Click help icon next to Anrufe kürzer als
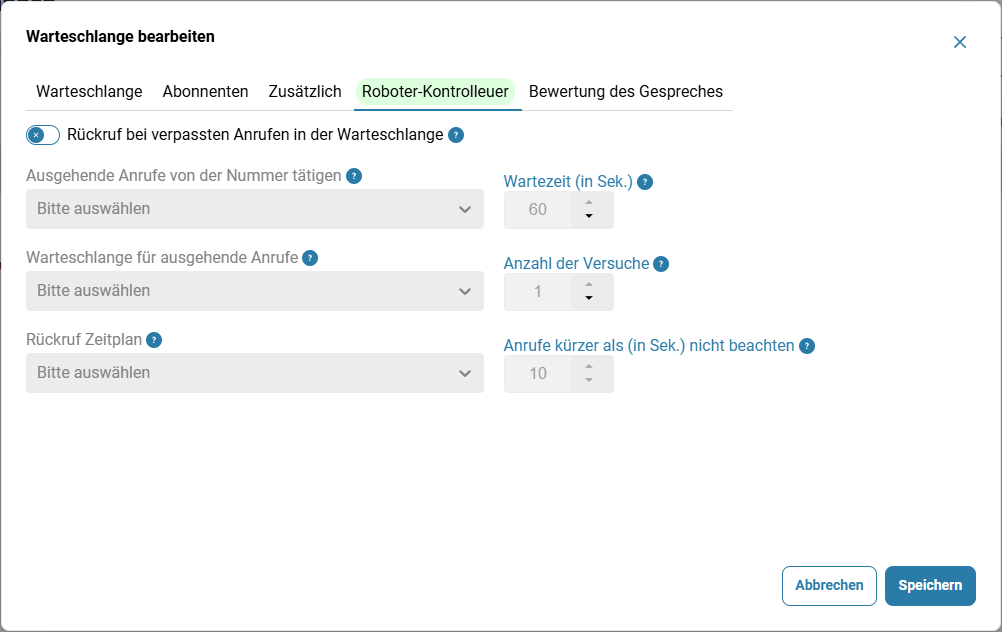 tap(807, 346)
